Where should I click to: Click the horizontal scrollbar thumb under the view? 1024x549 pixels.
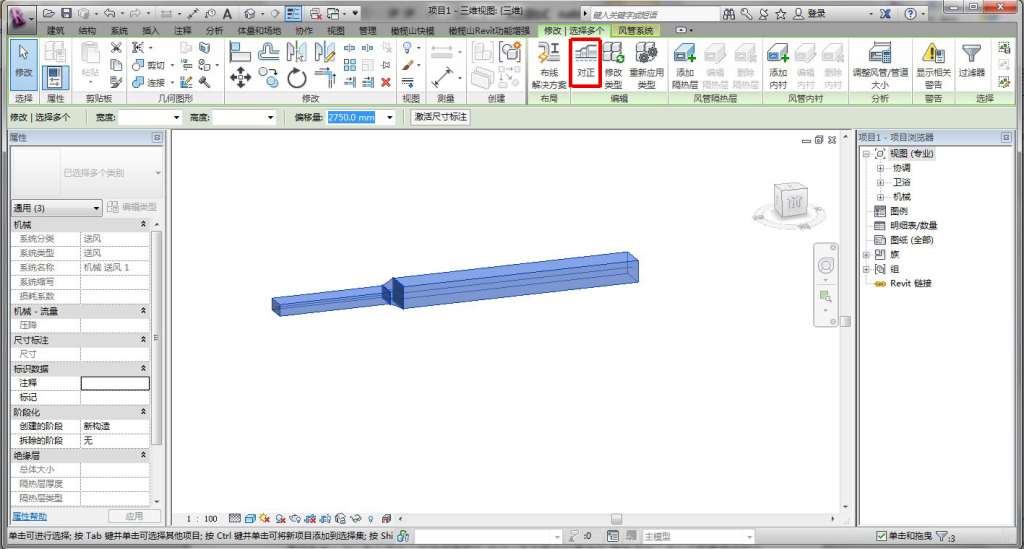[x=616, y=519]
